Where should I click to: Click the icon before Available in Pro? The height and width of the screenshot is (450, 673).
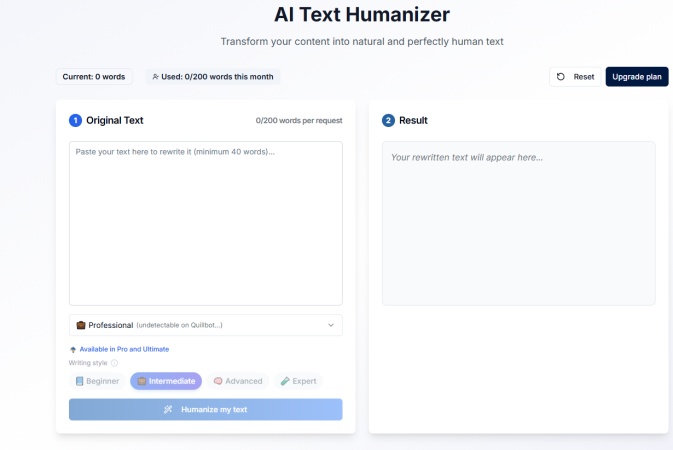73,350
